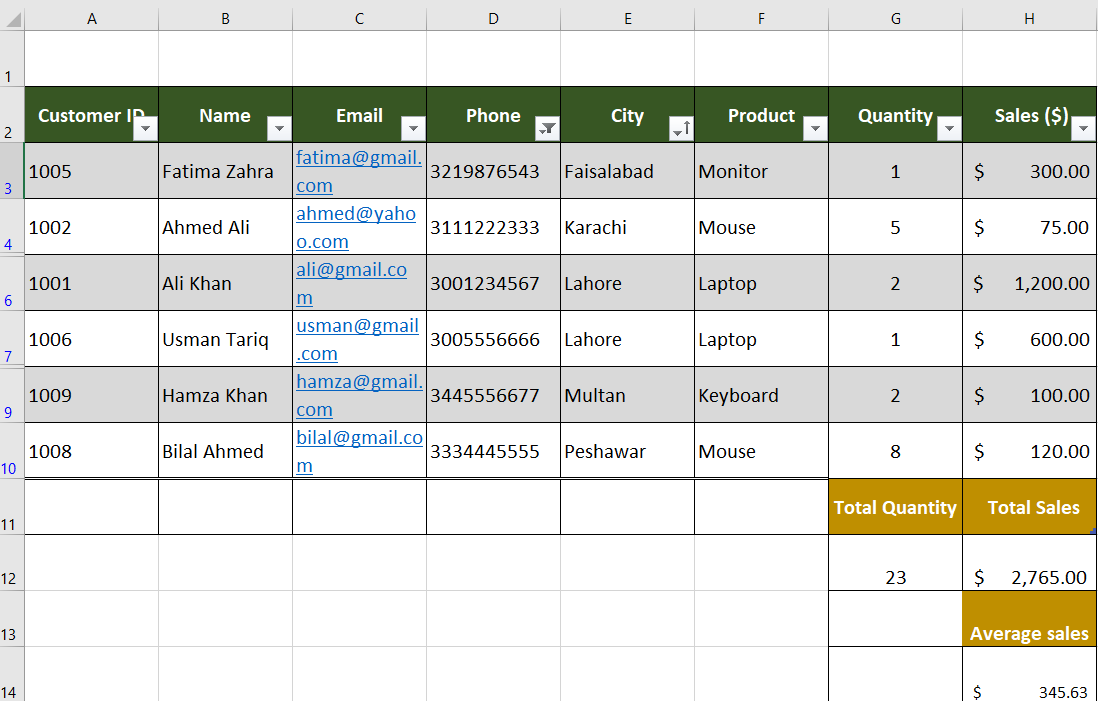Select the Multan city cell
The height and width of the screenshot is (701, 1098).
click(x=627, y=395)
